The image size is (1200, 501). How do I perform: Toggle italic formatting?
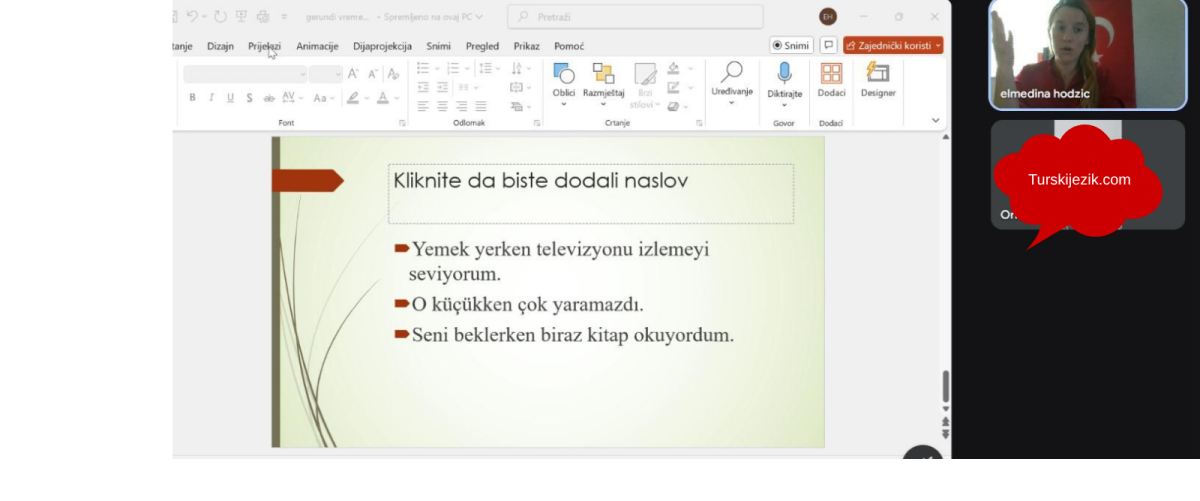pos(211,98)
